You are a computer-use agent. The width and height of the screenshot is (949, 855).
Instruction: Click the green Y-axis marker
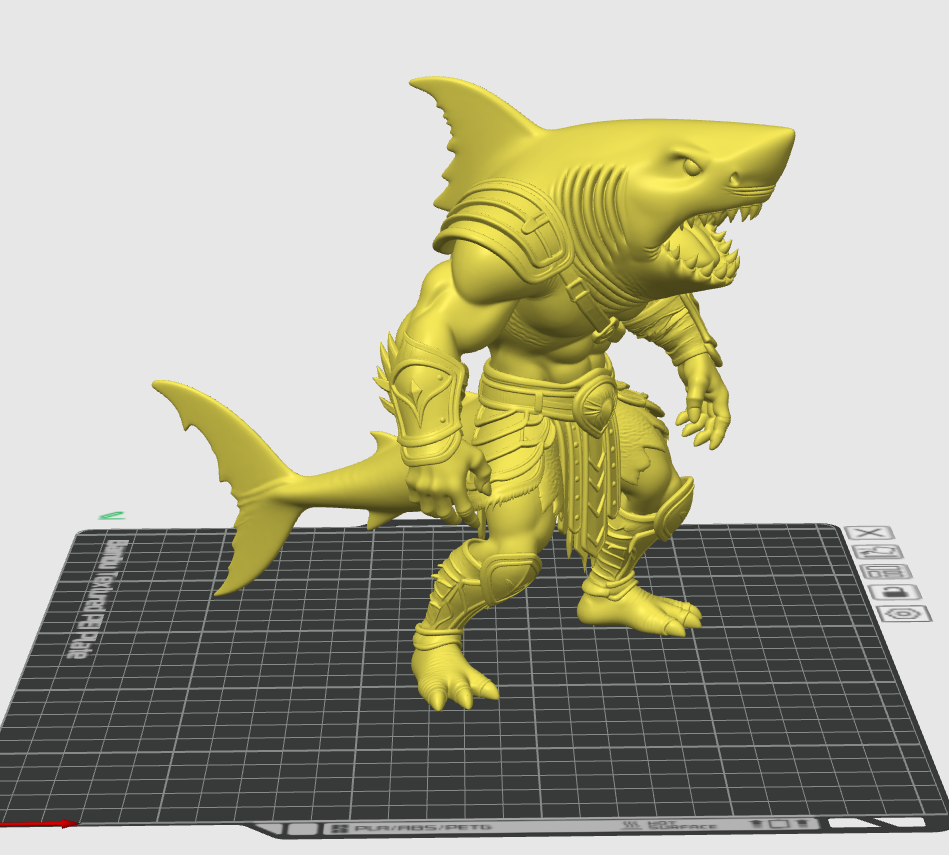(111, 516)
